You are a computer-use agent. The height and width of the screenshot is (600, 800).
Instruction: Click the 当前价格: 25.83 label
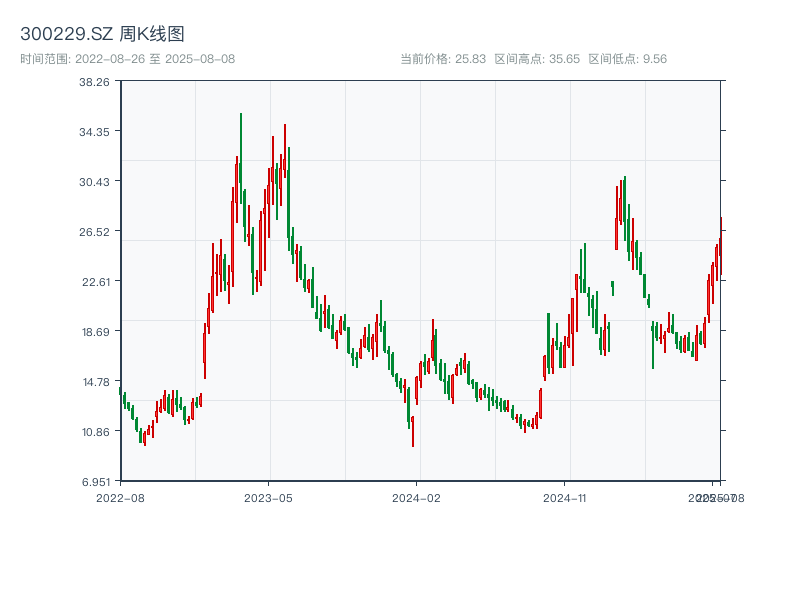tap(443, 59)
